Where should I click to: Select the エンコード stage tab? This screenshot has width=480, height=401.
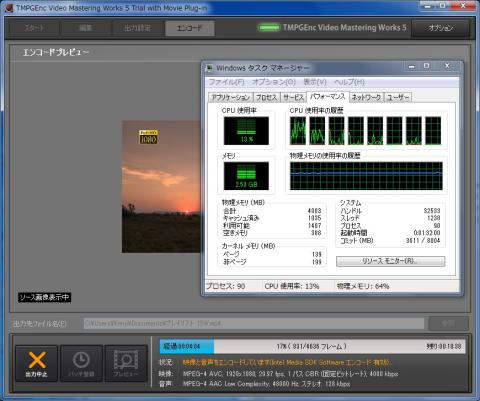pos(189,28)
